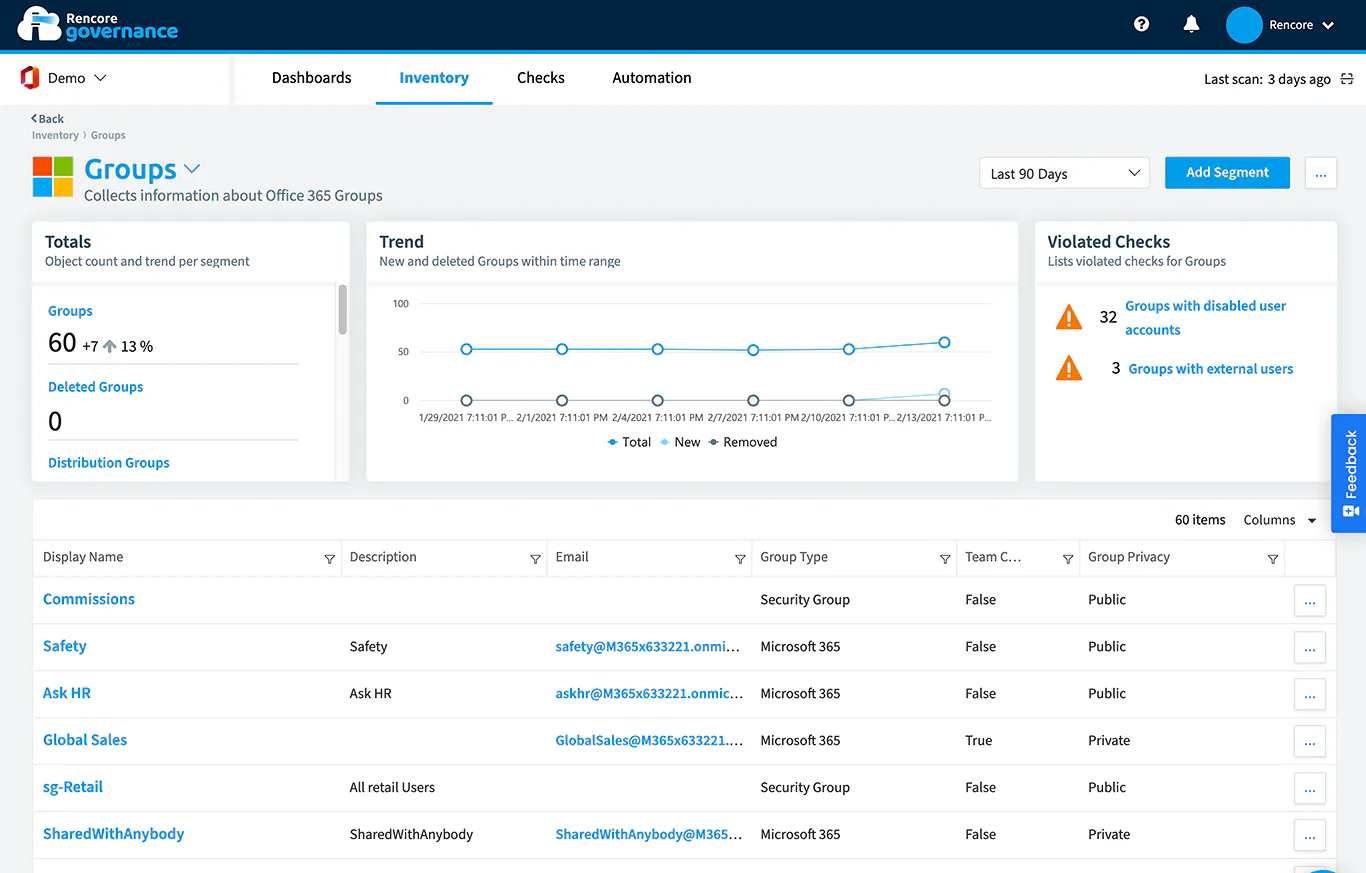The width and height of the screenshot is (1366, 873).
Task: Click the Deleted Groups segment link
Action: pyautogui.click(x=95, y=387)
